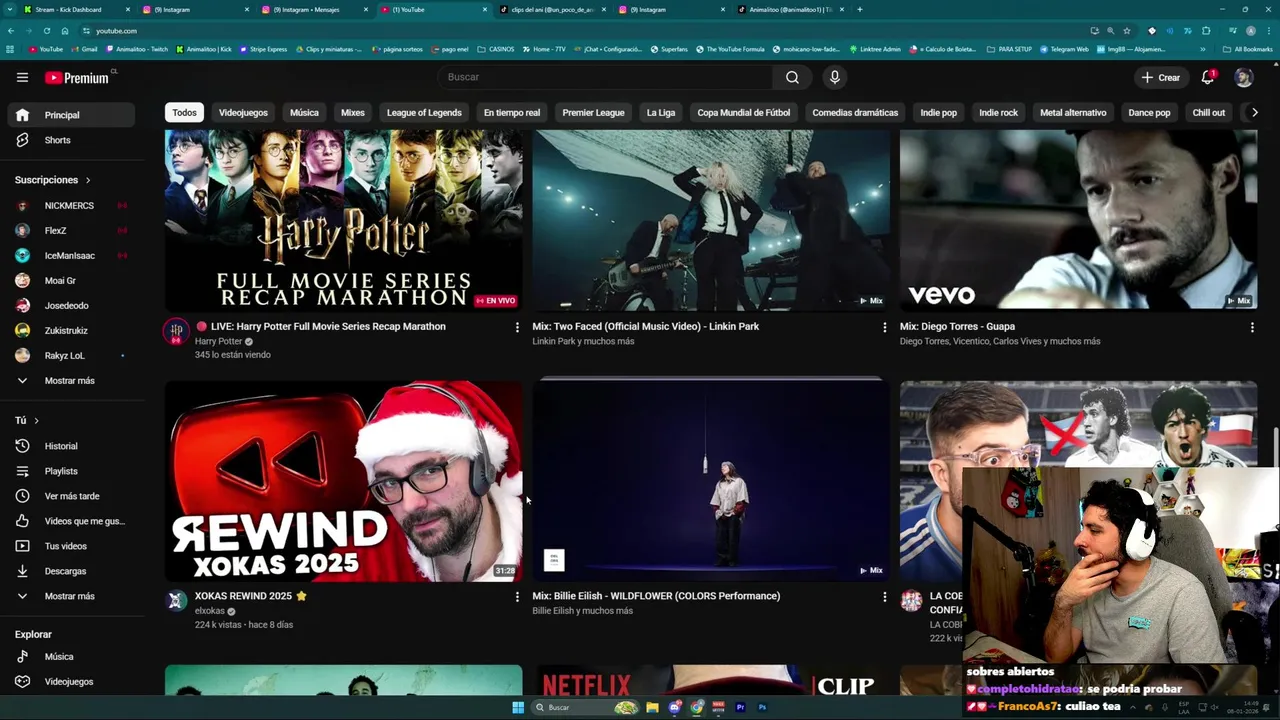Open the Linkin Park mix thumbnail

point(711,220)
